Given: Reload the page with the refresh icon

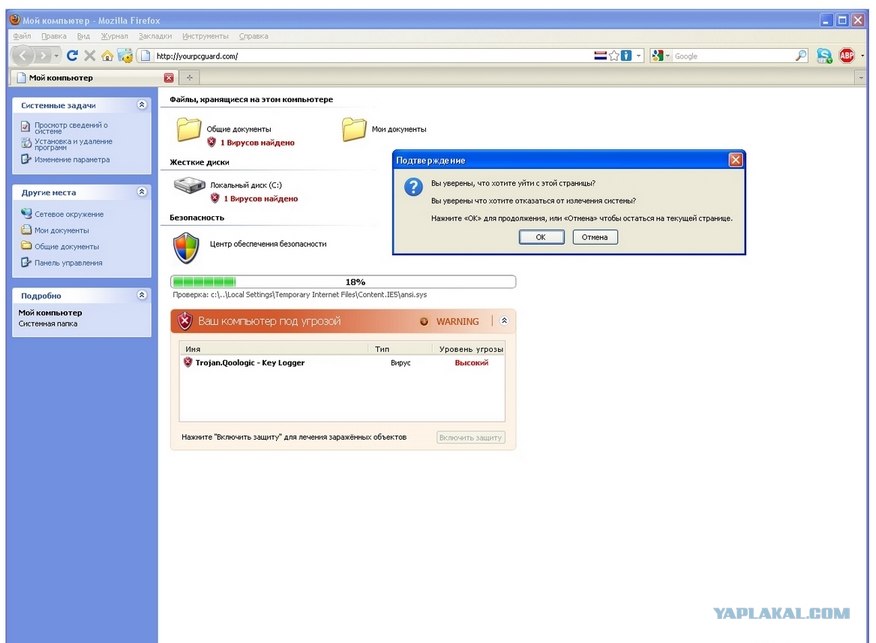Looking at the screenshot, I should pos(72,55).
